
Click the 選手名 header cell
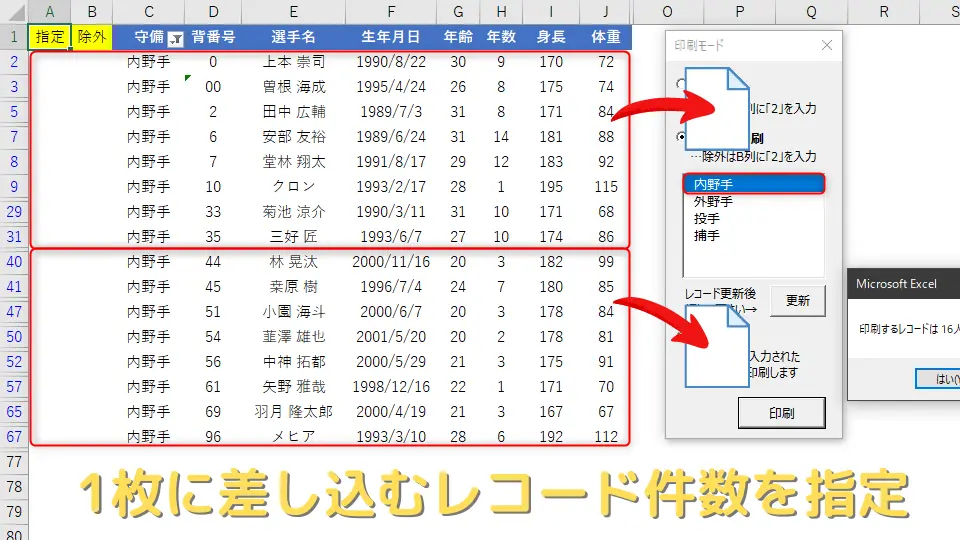point(292,37)
